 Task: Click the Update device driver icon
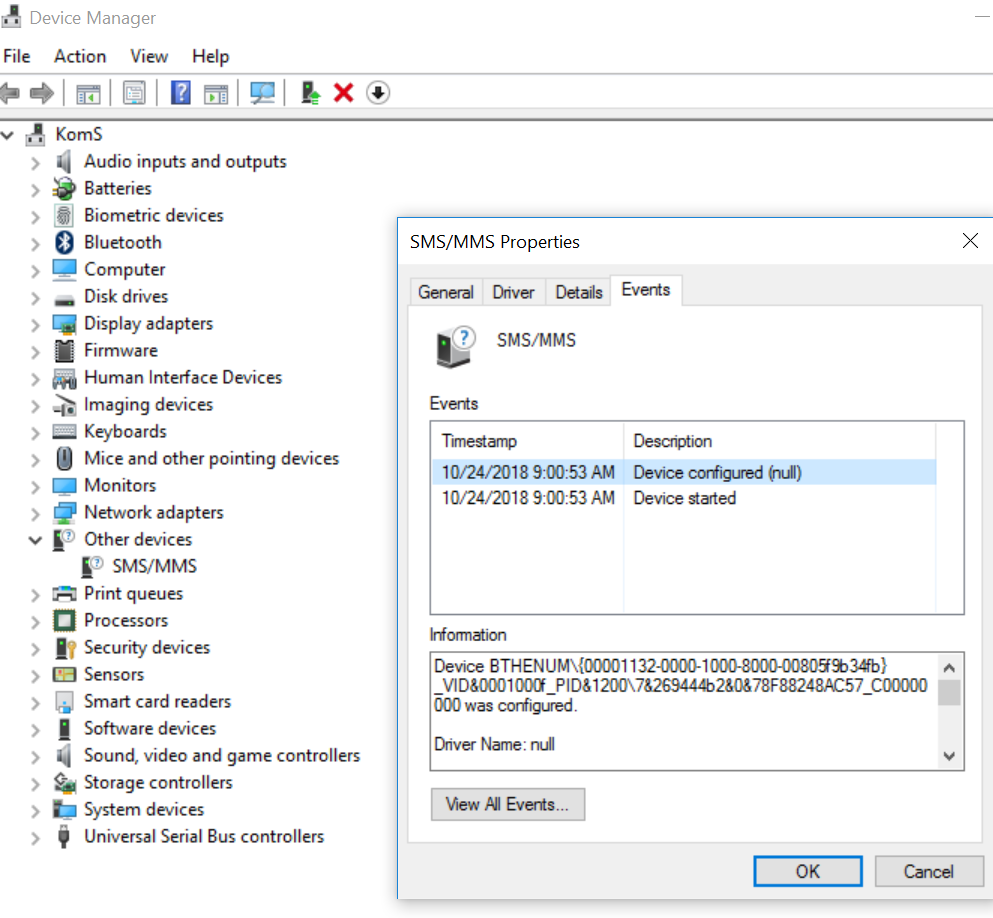coord(311,93)
